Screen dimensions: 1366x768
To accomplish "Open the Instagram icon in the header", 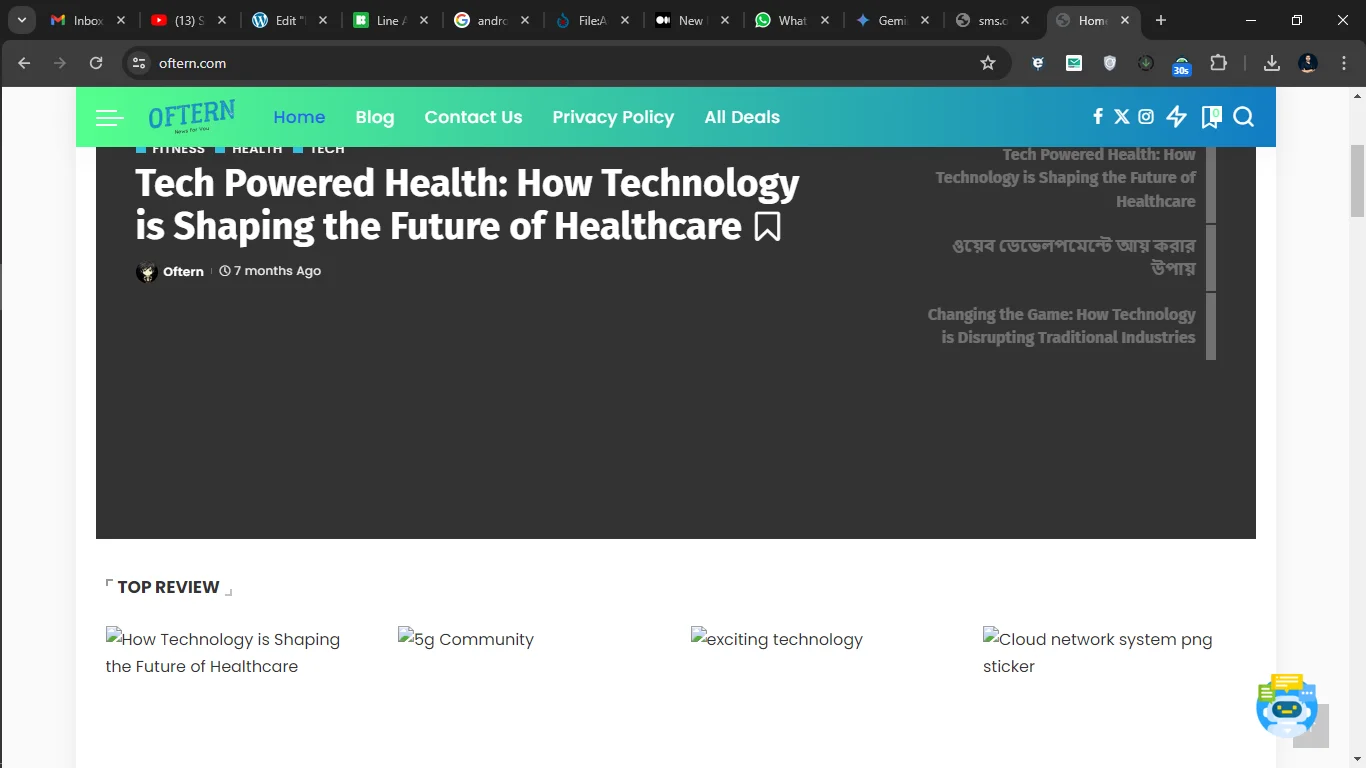I will pos(1145,116).
